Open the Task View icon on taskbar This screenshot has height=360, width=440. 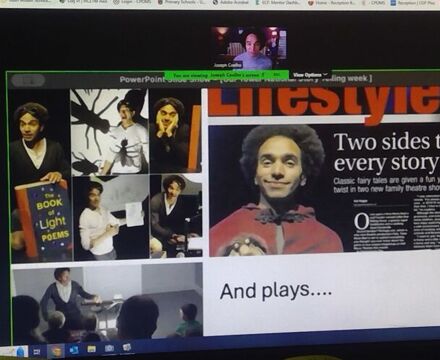36,351
